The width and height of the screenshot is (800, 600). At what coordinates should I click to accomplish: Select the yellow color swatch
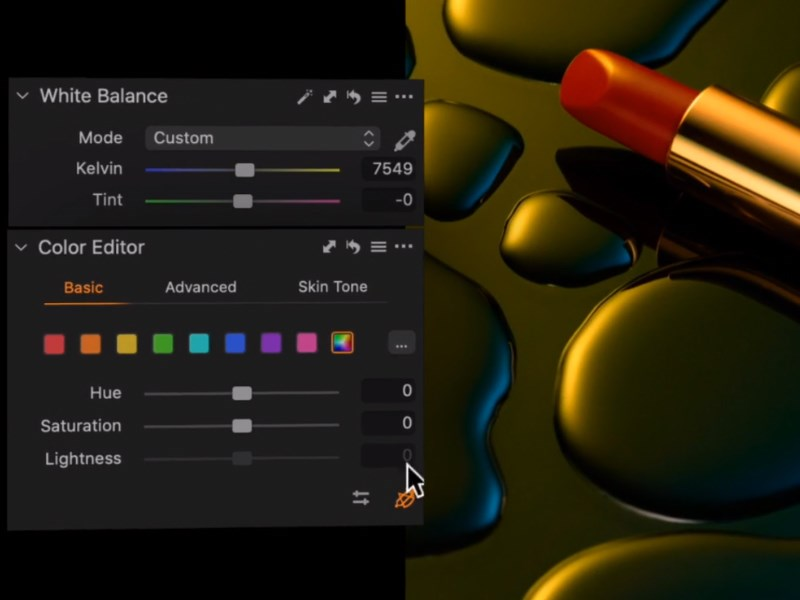[127, 344]
